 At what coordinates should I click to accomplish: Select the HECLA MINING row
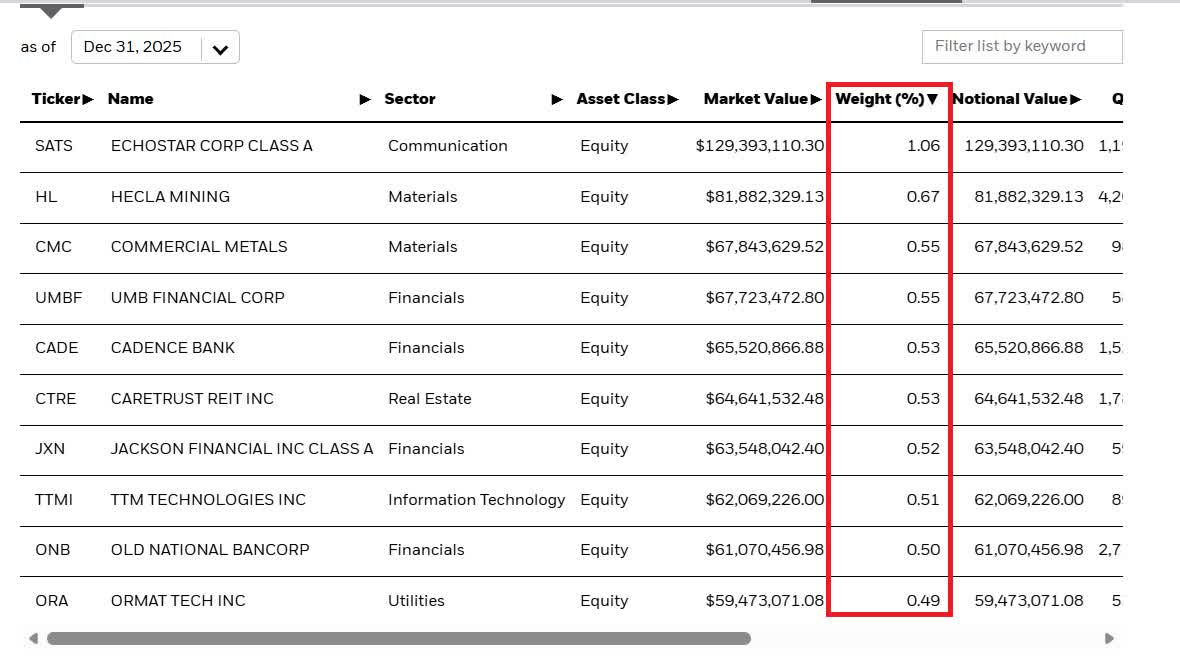pyautogui.click(x=170, y=197)
